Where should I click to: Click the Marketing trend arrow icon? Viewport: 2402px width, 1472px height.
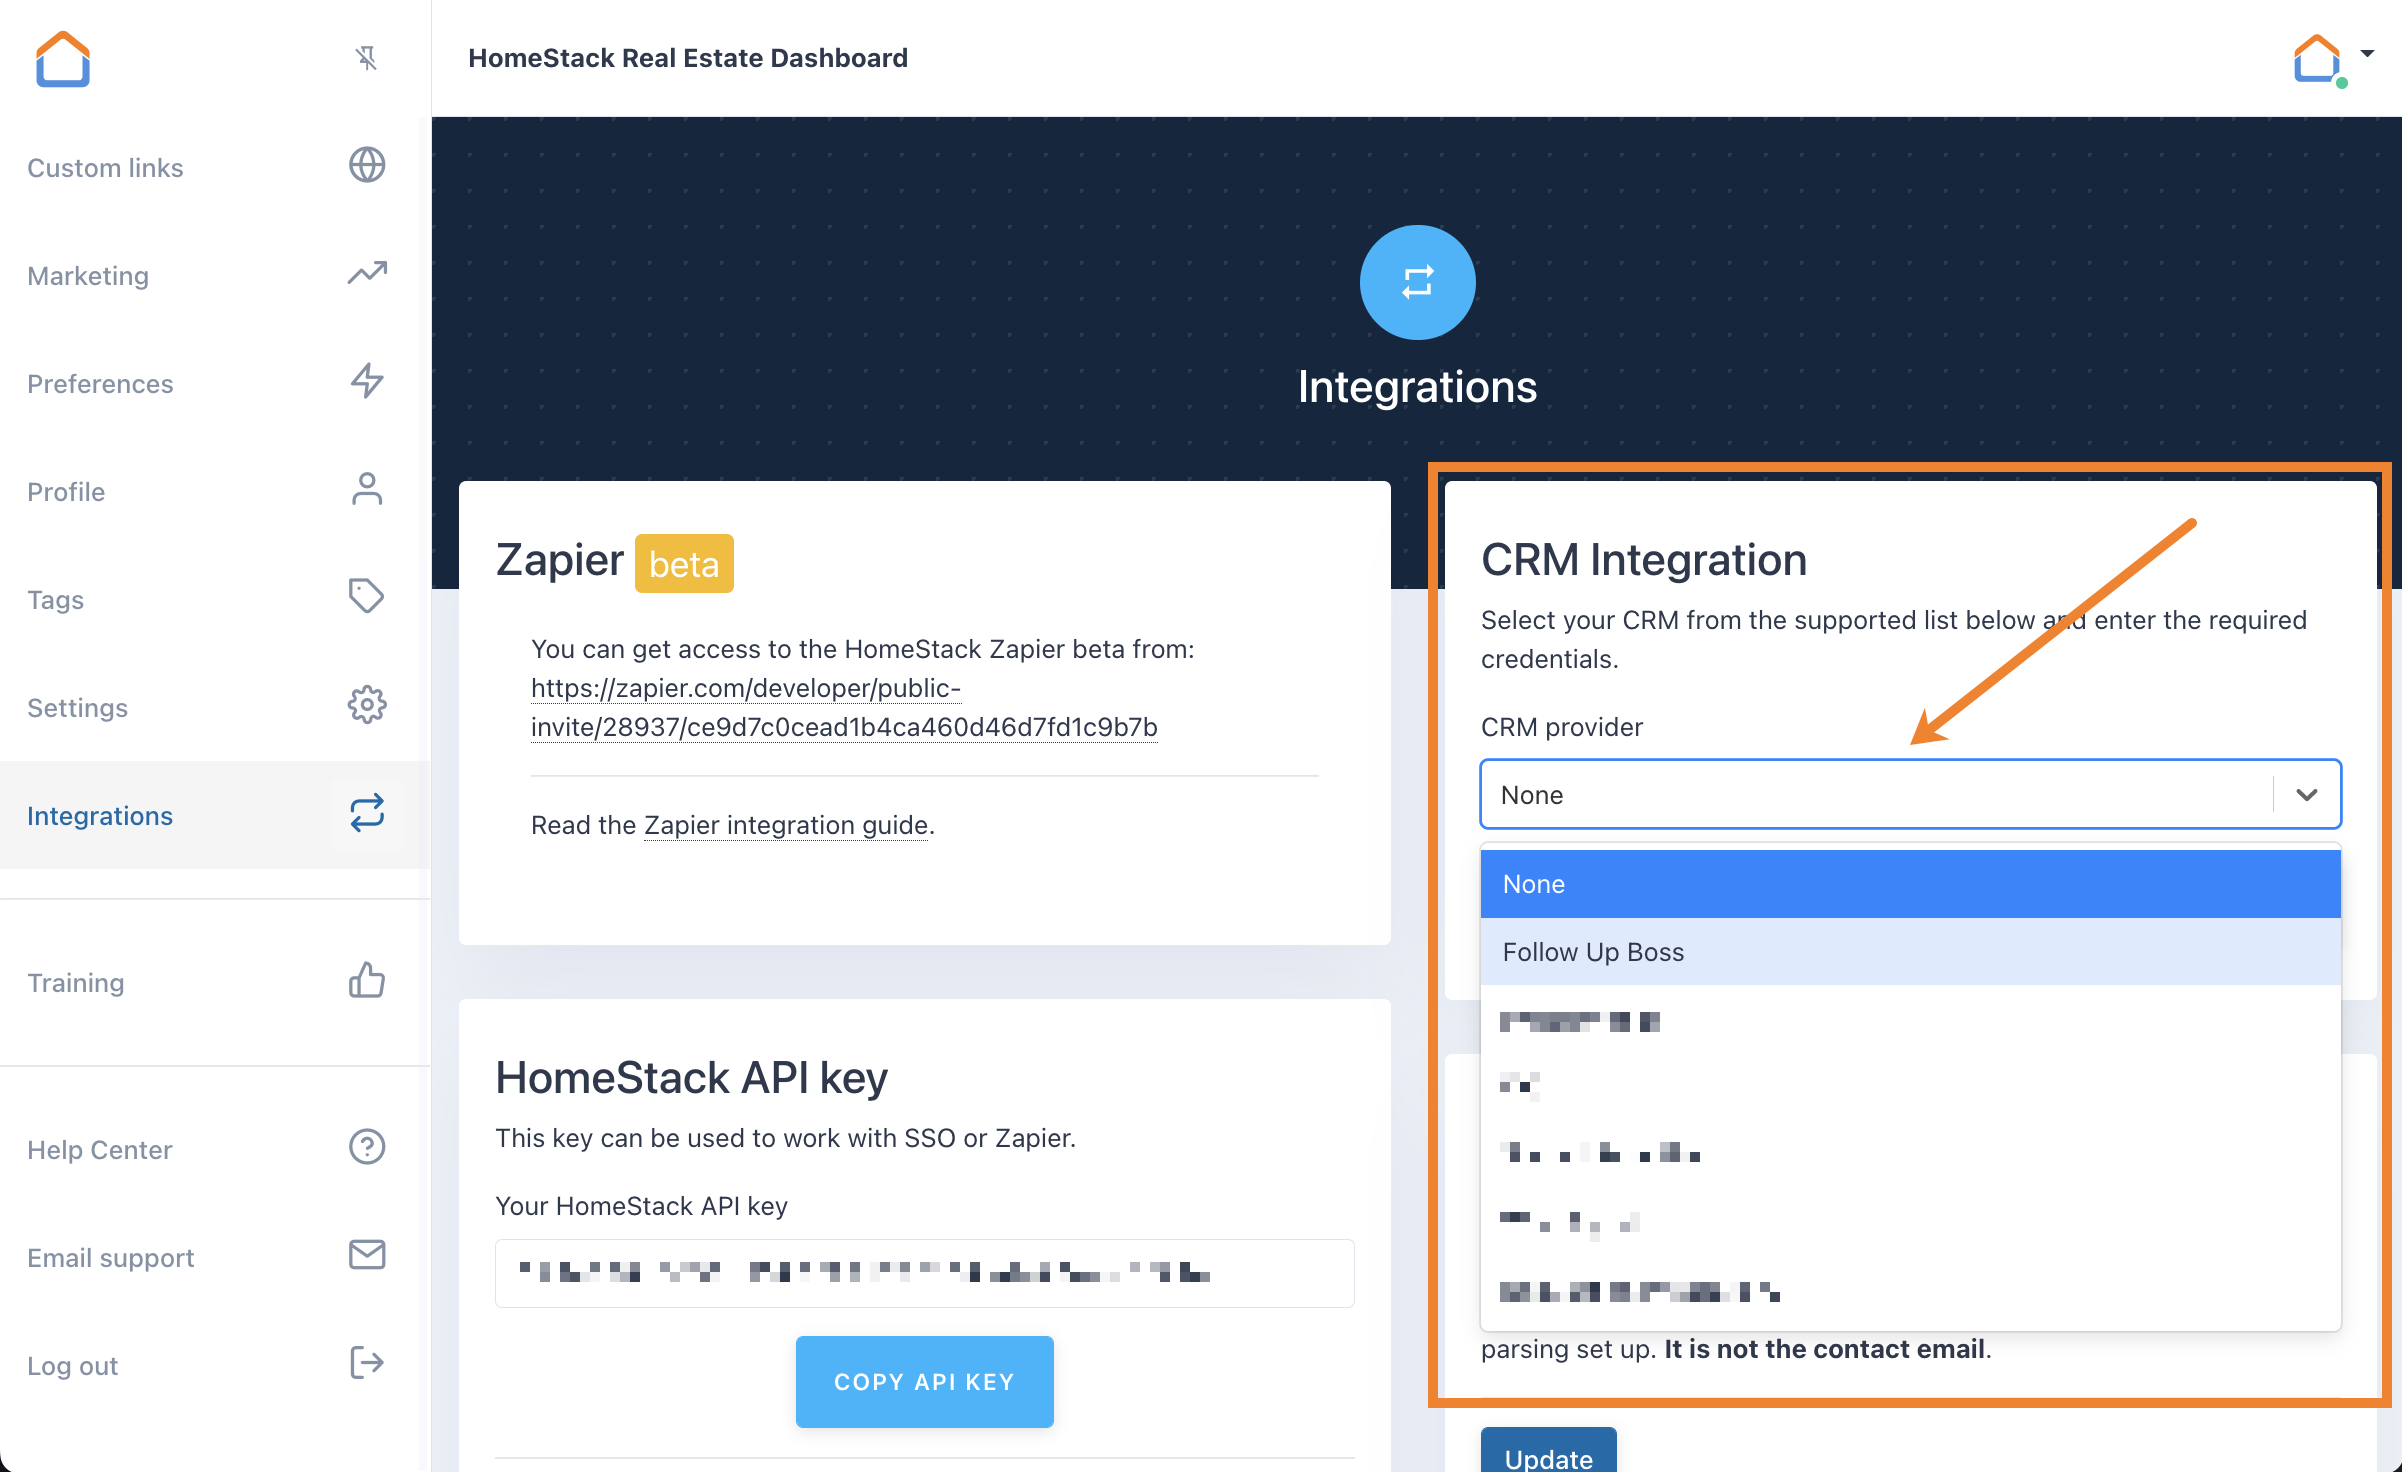point(366,274)
